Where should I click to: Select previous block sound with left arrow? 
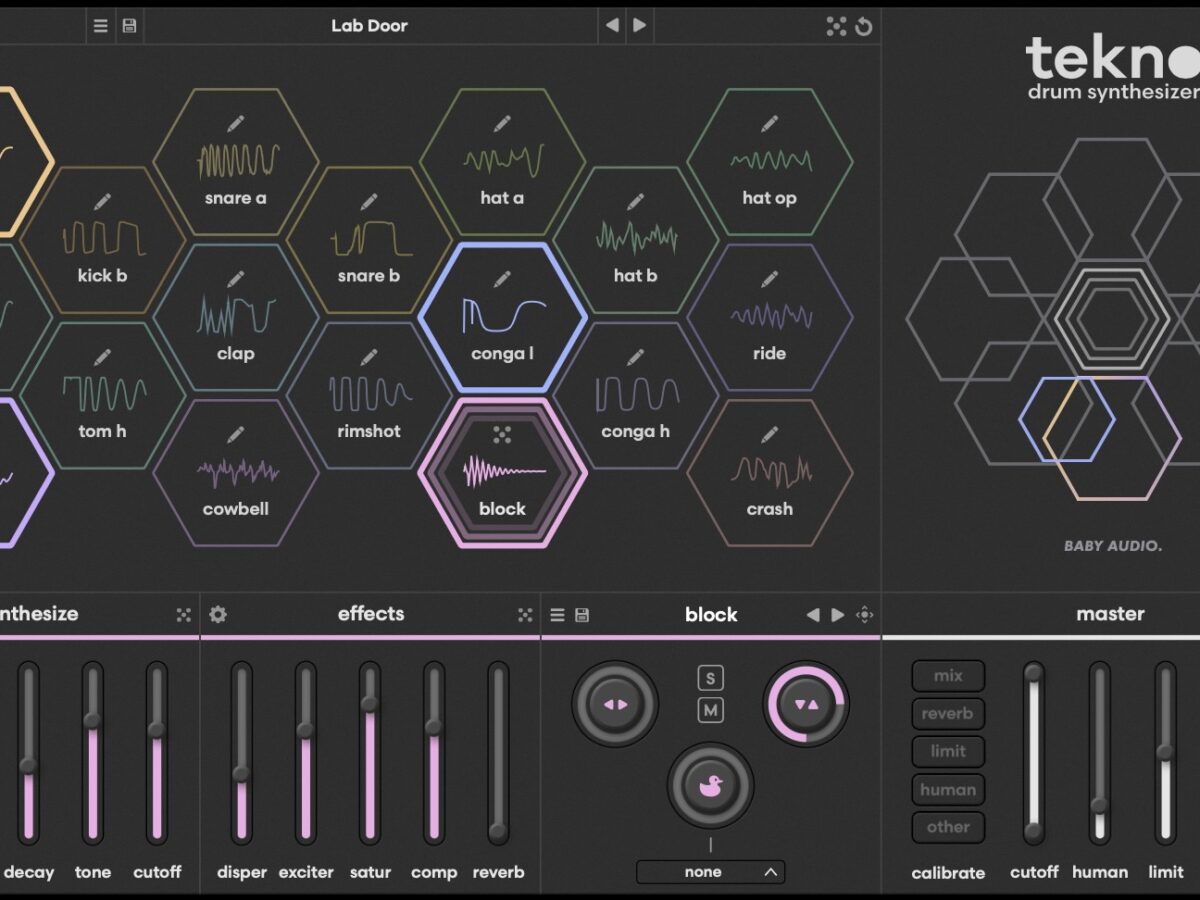tap(812, 615)
